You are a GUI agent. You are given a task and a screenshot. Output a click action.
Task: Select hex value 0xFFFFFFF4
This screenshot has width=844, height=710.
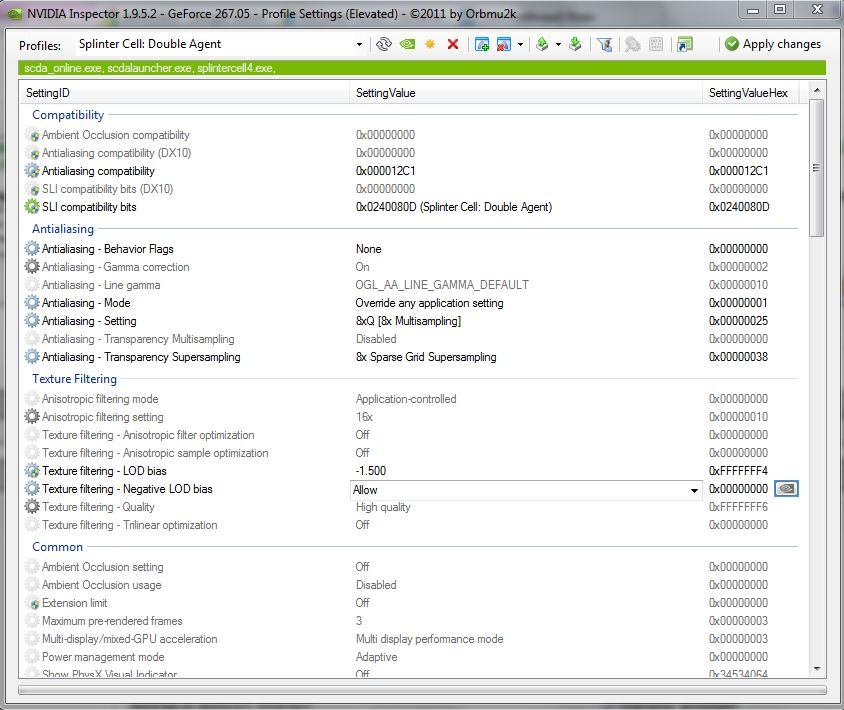(x=738, y=471)
